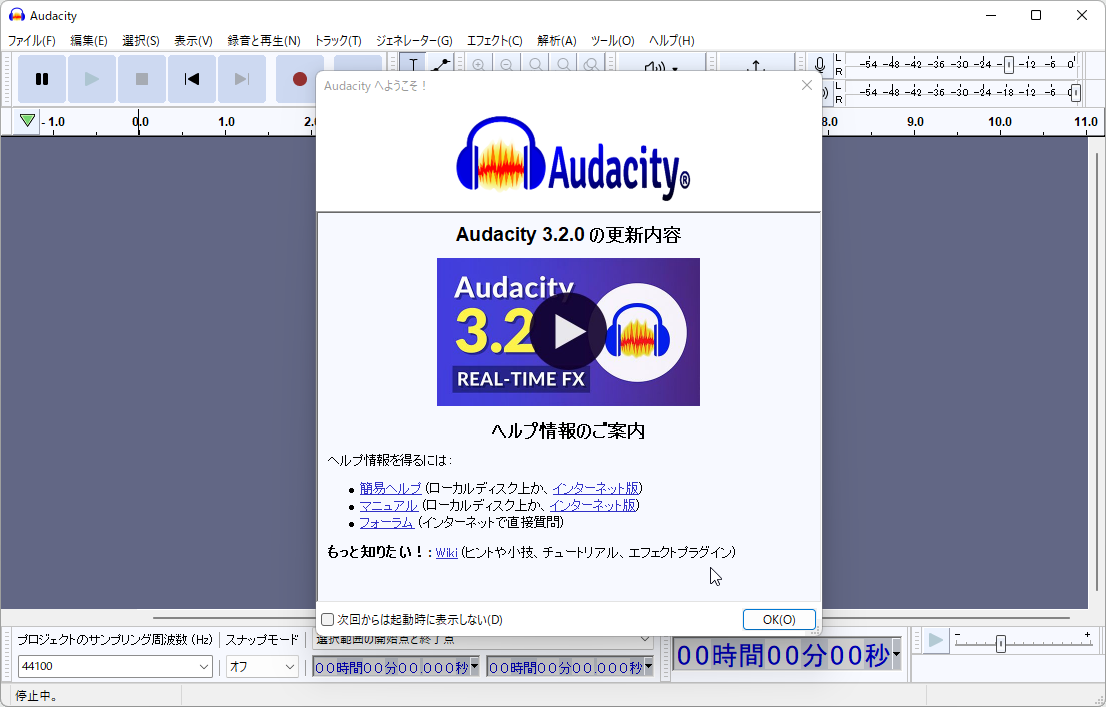Zoom out of the timeline
1106x707 pixels.
[x=506, y=63]
